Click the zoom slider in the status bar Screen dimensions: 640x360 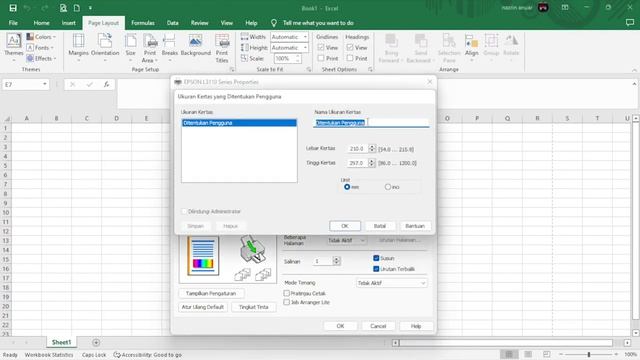click(589, 354)
